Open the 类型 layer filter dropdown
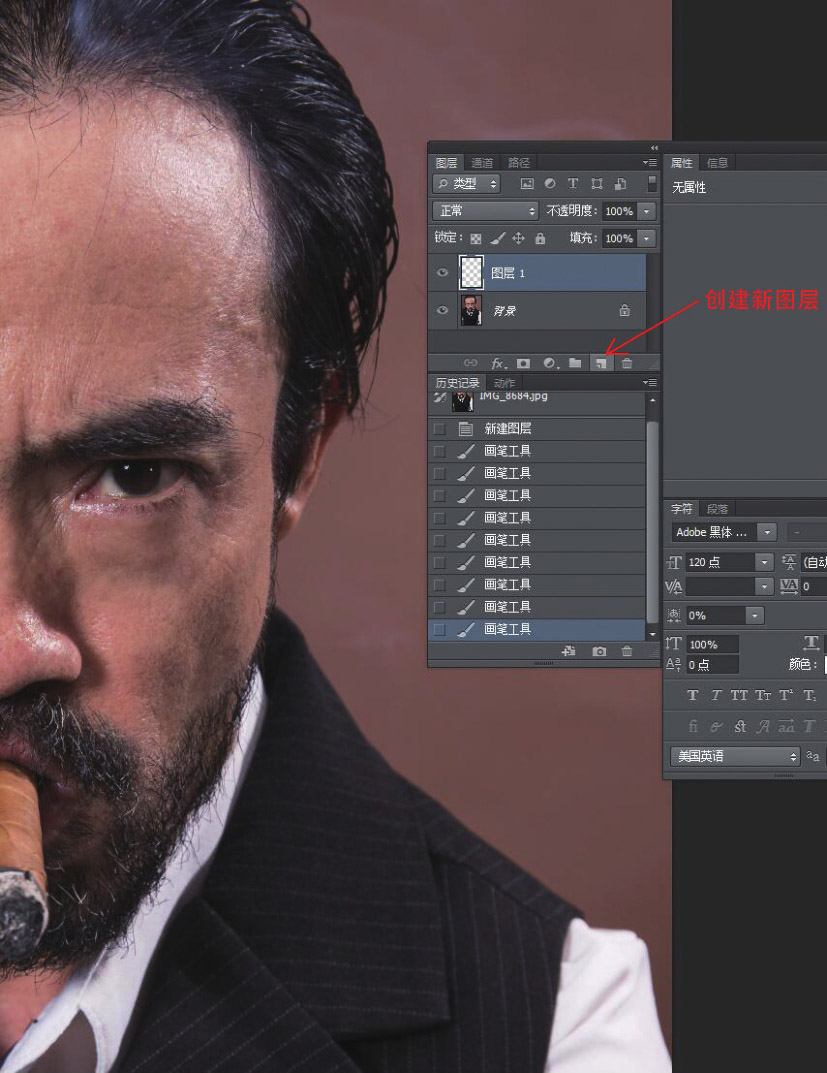The width and height of the screenshot is (827, 1073). pos(466,183)
